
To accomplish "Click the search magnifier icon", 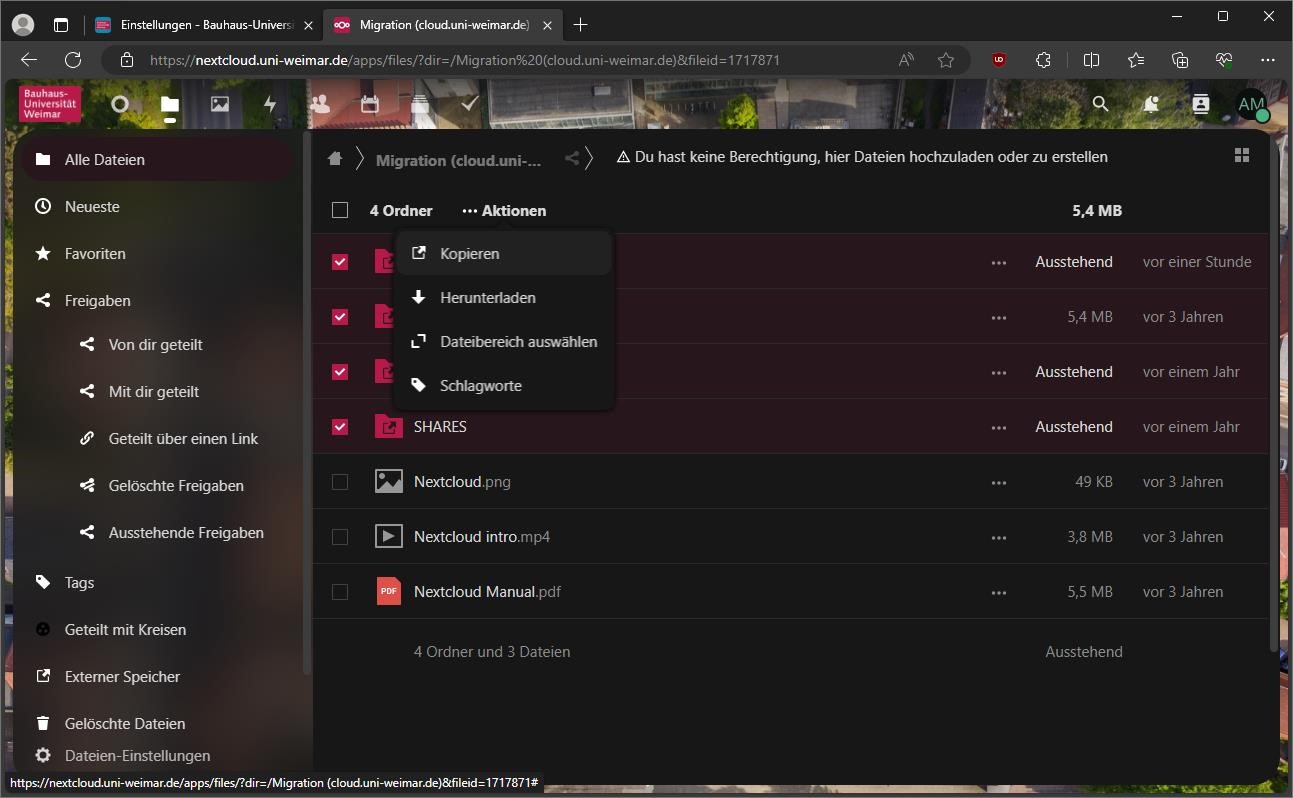I will click(1101, 104).
